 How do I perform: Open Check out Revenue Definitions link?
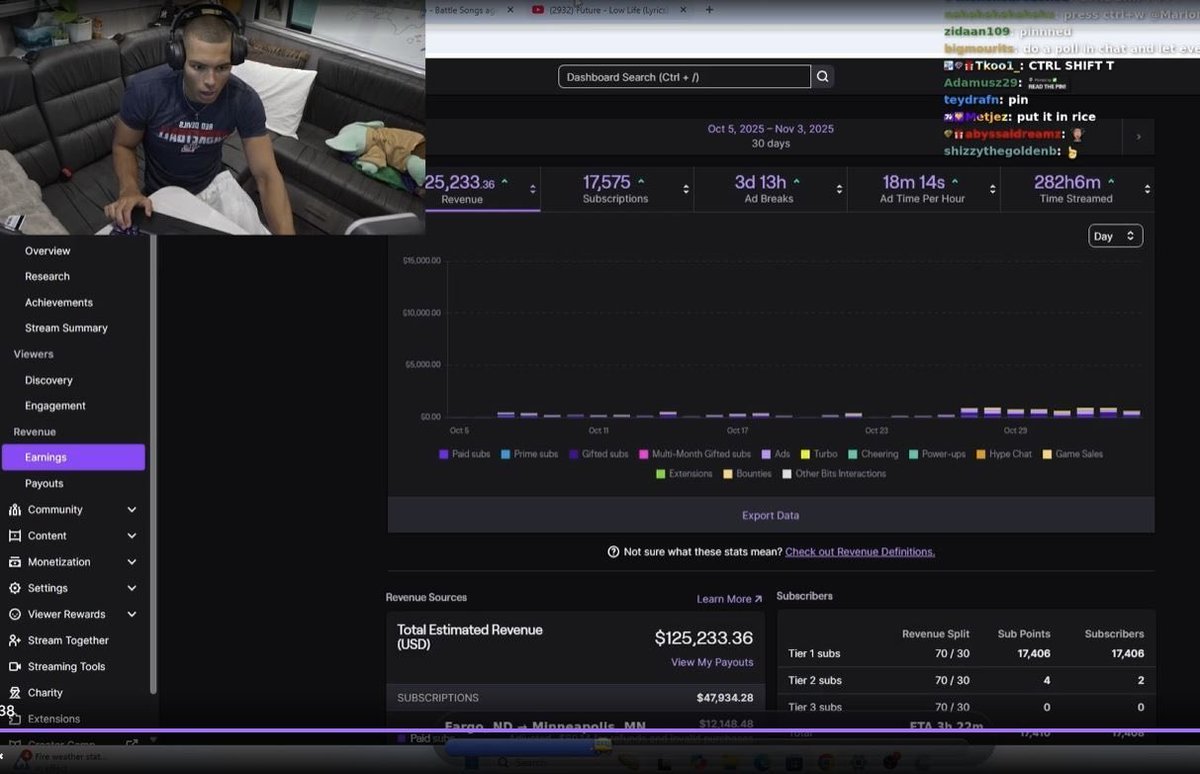pos(860,552)
